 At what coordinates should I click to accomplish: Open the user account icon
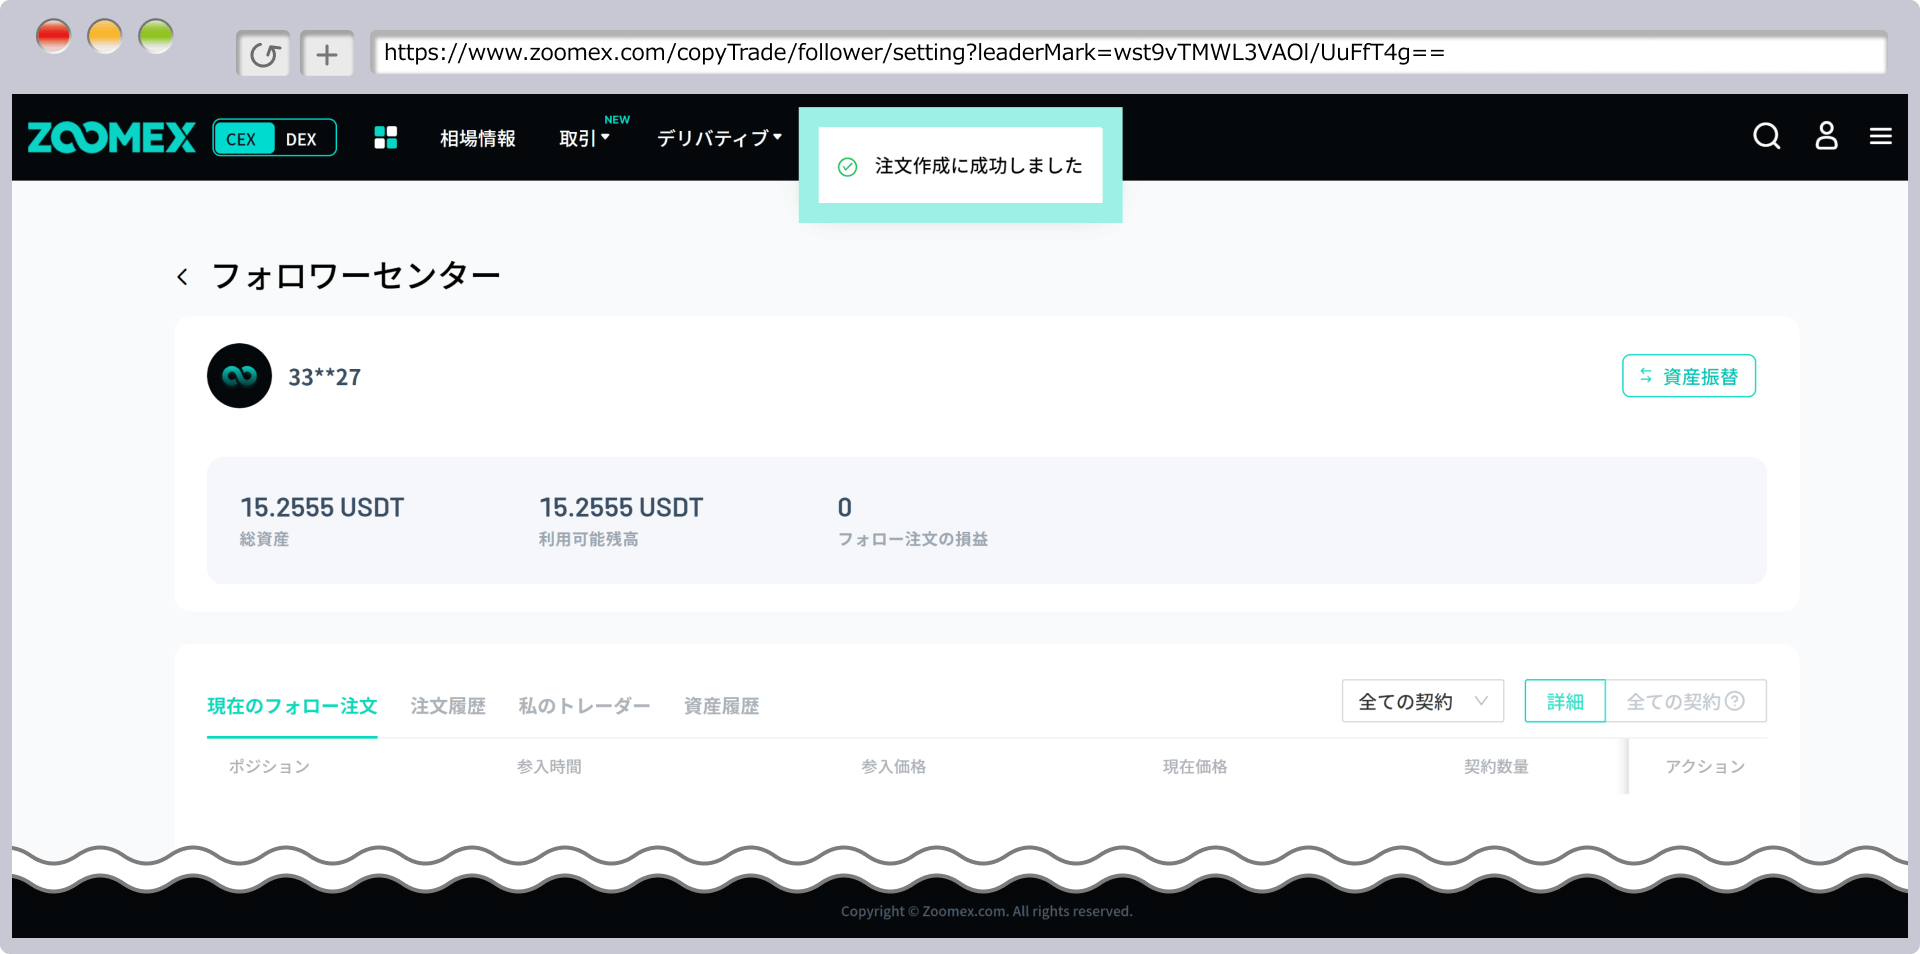click(x=1826, y=136)
